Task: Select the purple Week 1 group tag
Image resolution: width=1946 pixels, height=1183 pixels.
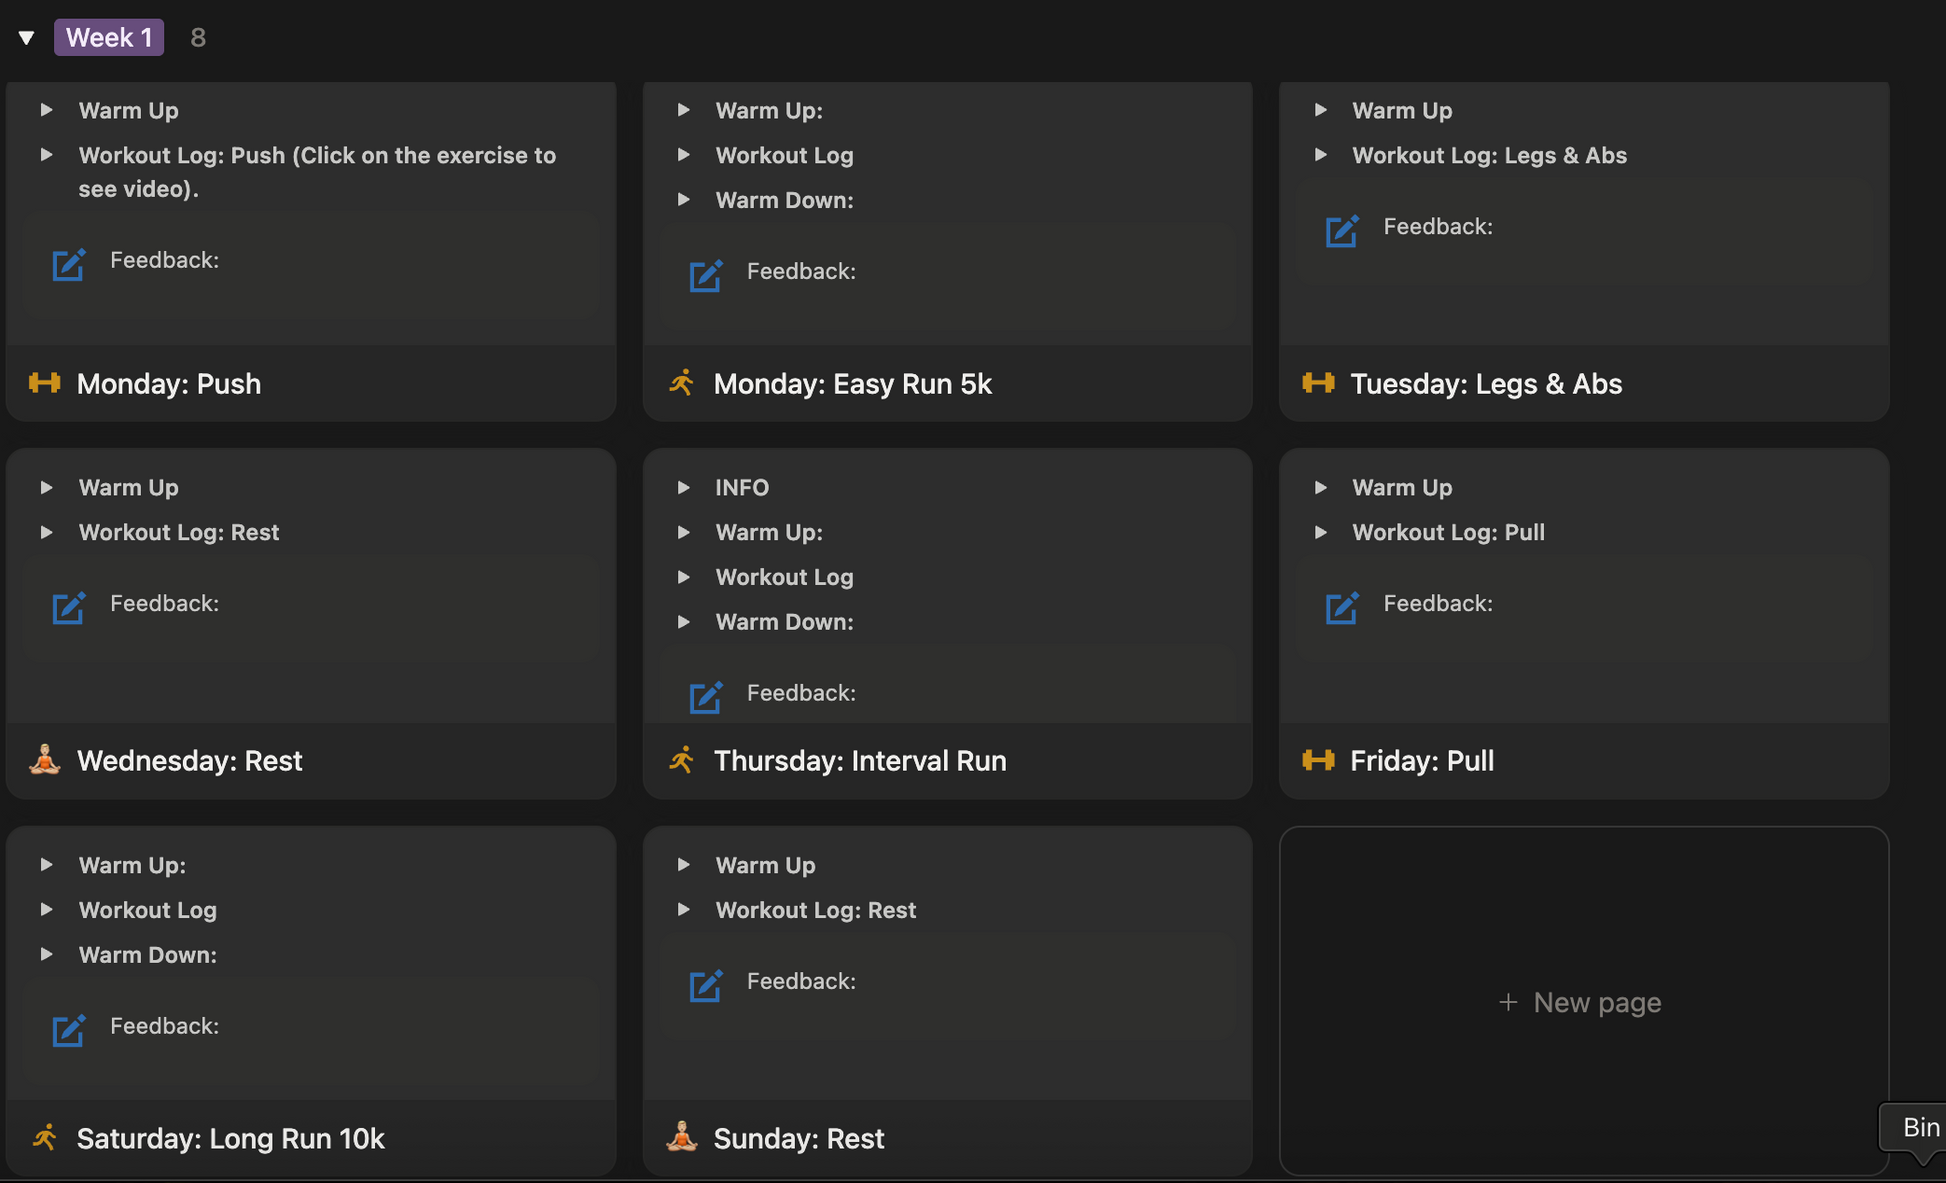Action: (x=109, y=38)
